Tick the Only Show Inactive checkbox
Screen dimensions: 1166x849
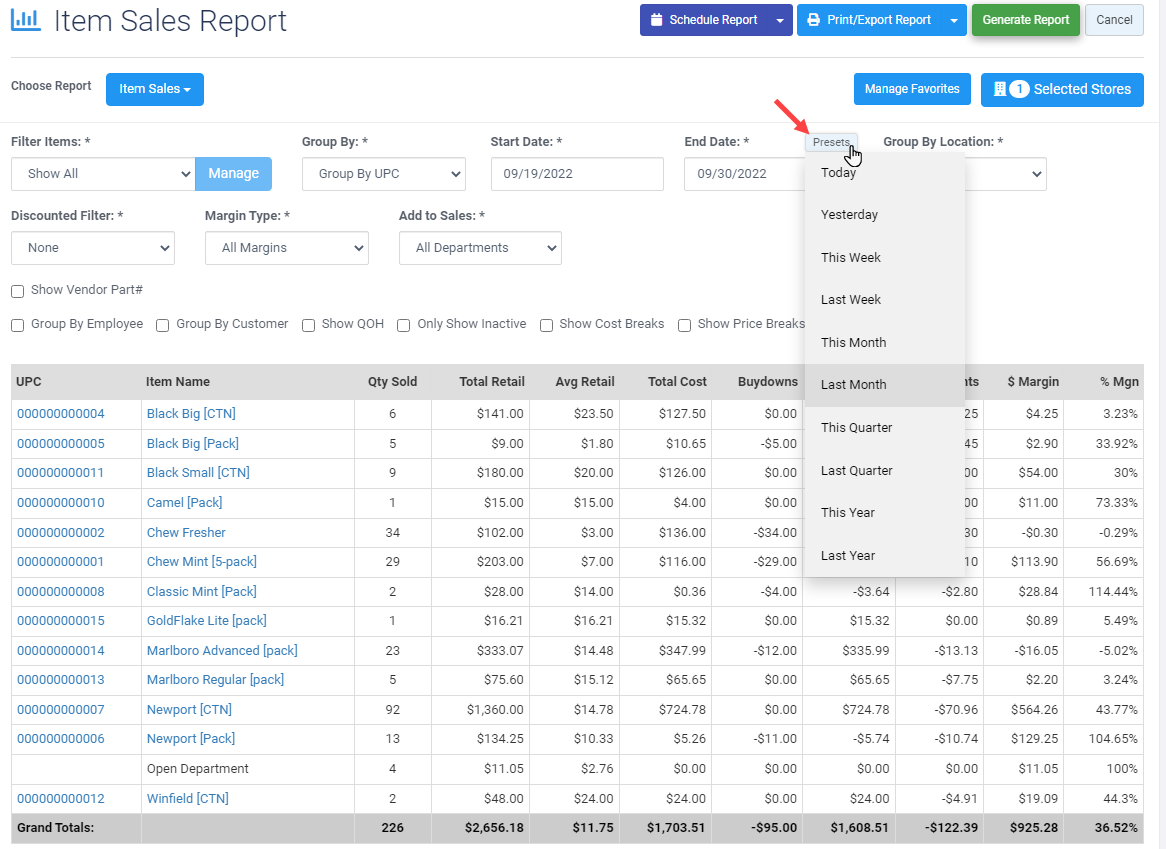point(404,325)
